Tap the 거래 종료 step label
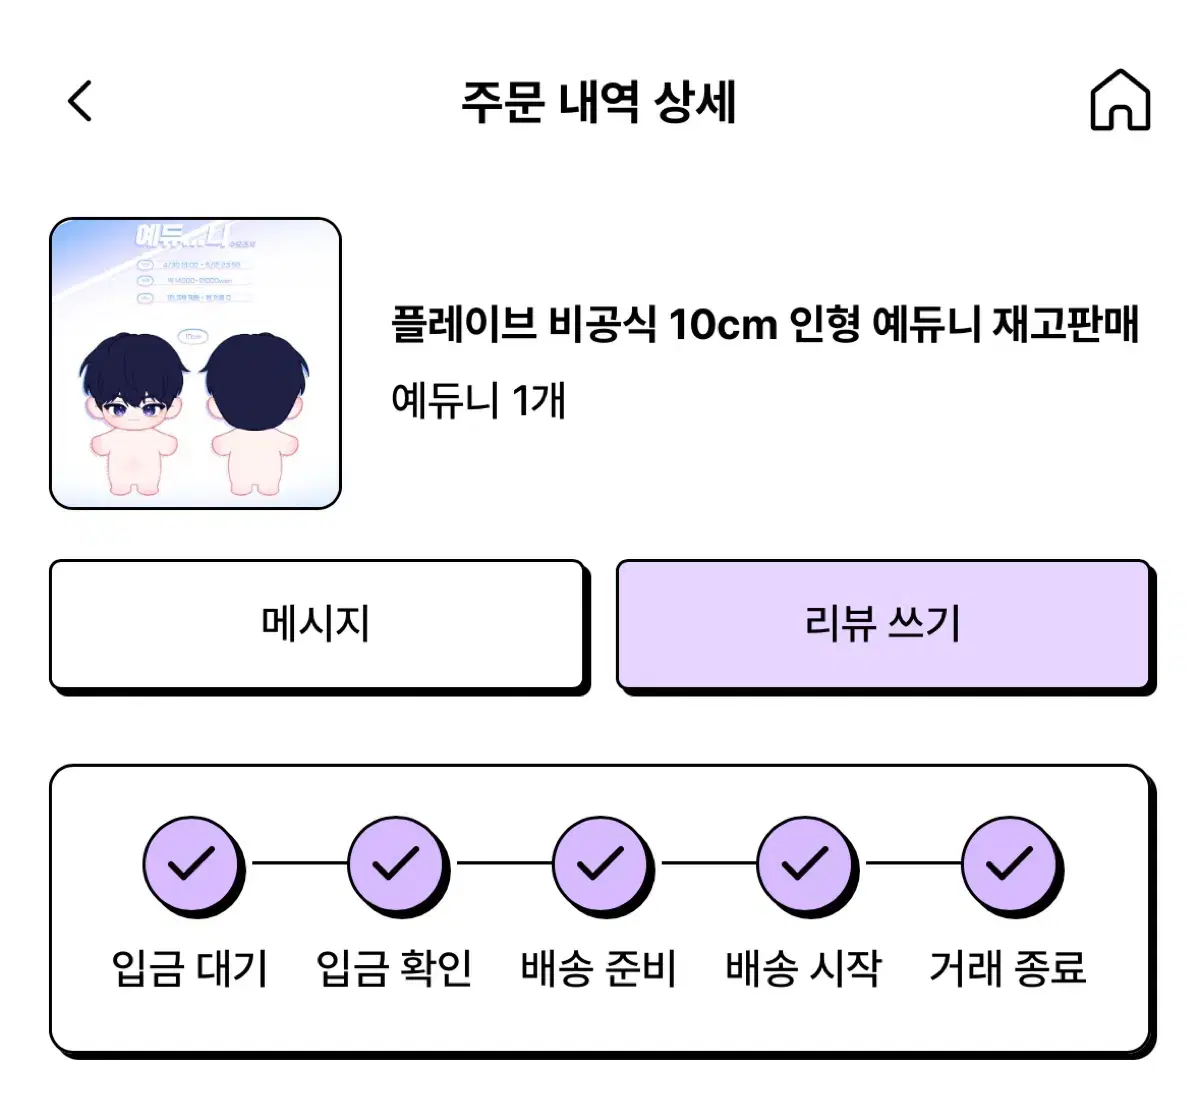Image resolution: width=1200 pixels, height=1119 pixels. [x=1008, y=968]
